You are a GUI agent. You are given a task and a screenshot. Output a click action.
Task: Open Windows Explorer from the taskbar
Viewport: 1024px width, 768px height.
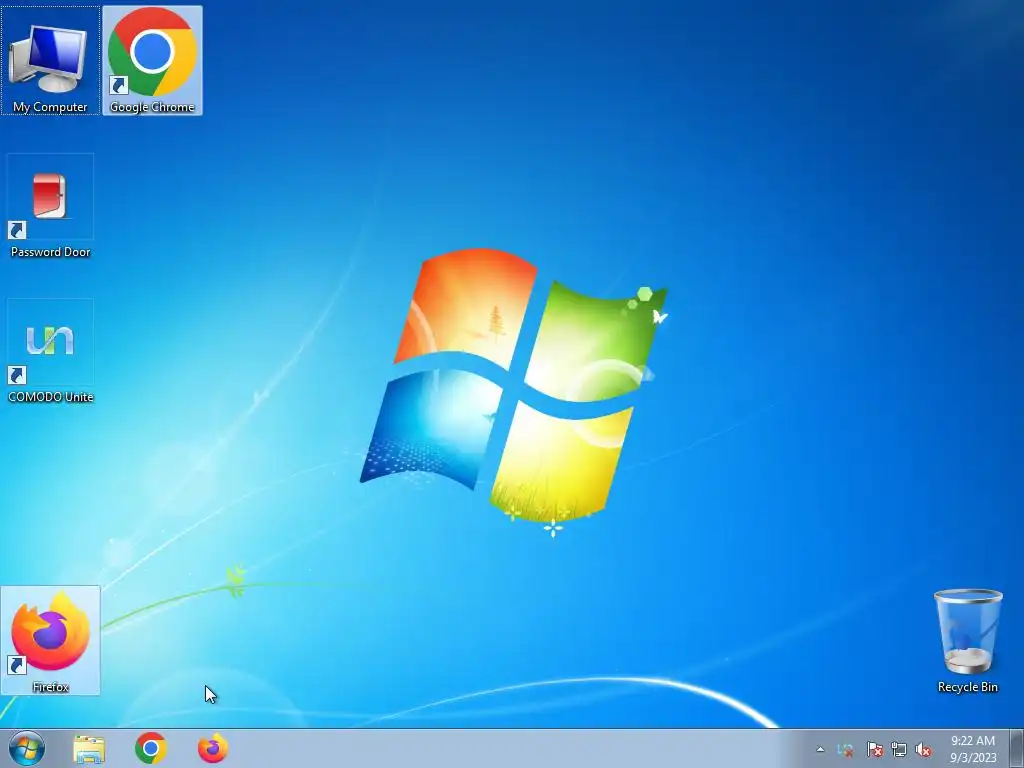tap(89, 748)
